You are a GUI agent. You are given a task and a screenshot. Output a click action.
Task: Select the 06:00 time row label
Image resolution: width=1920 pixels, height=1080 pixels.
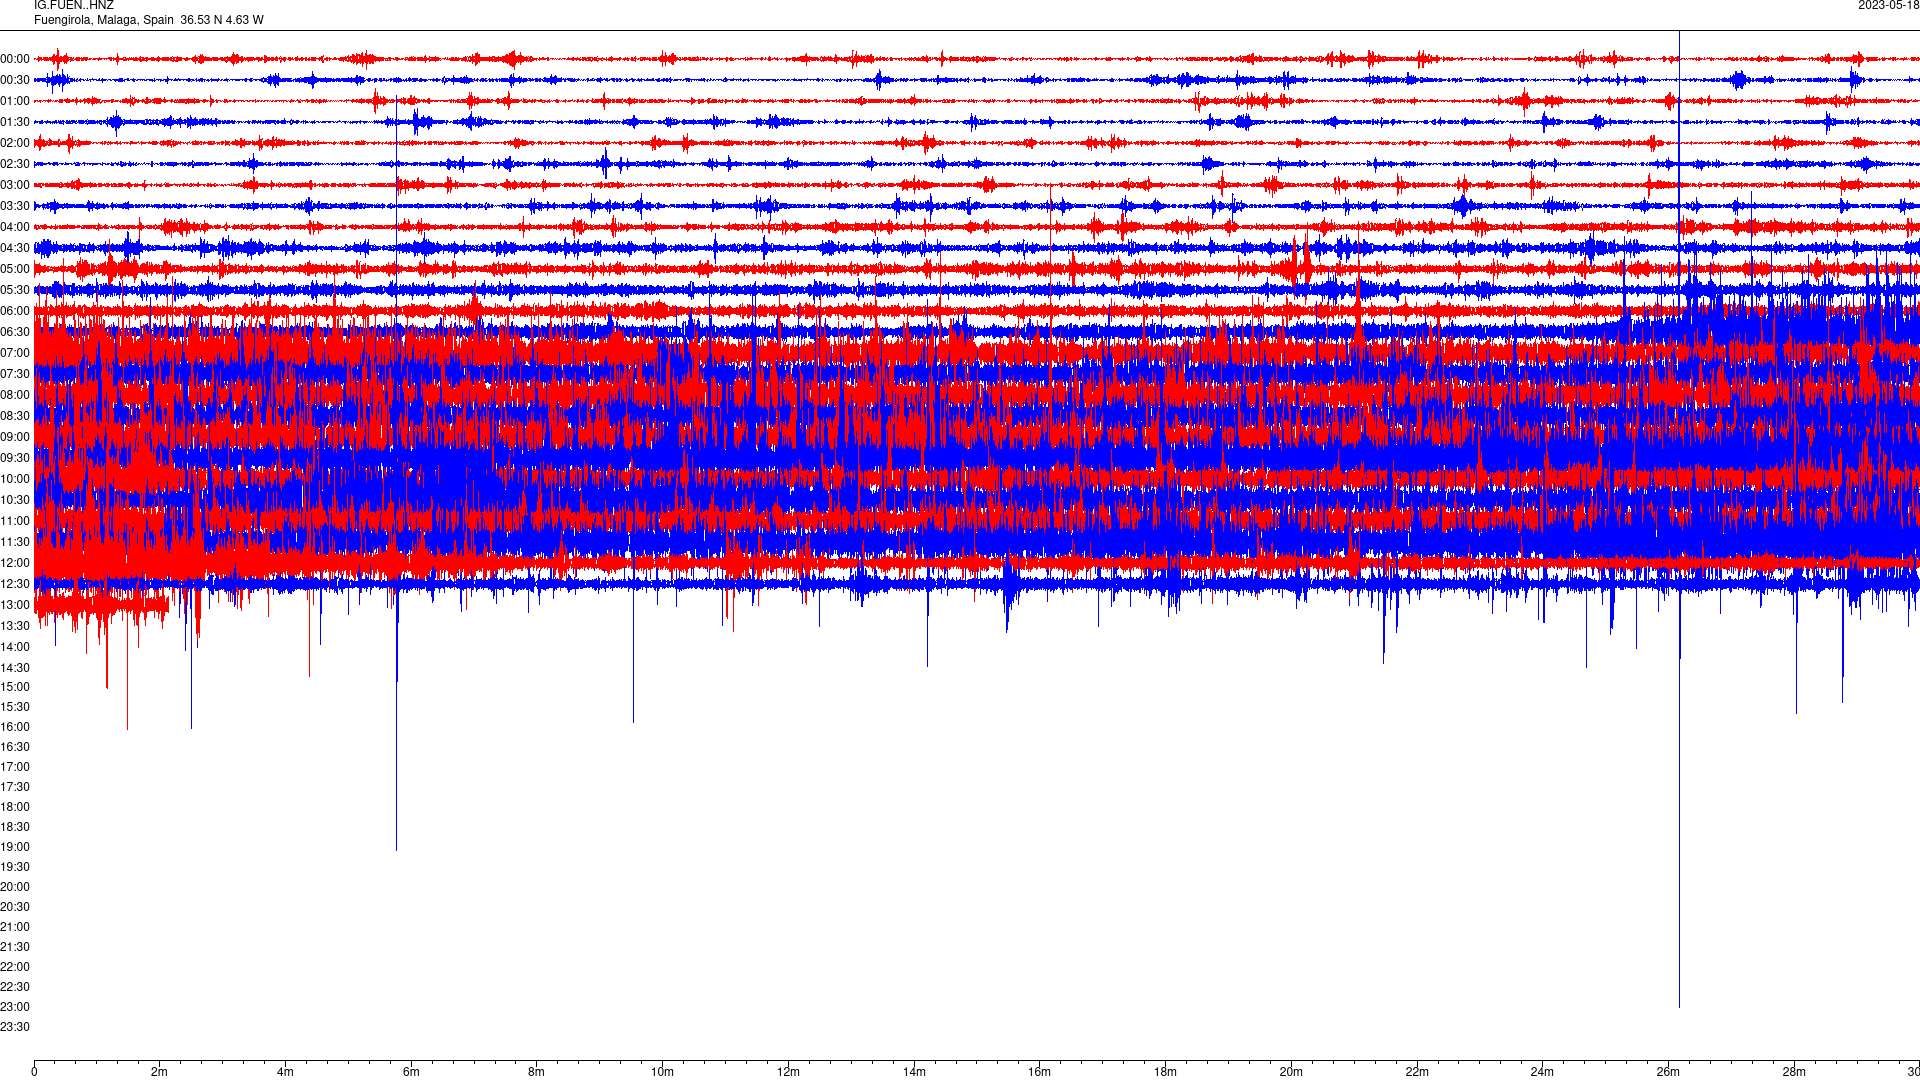(x=15, y=311)
